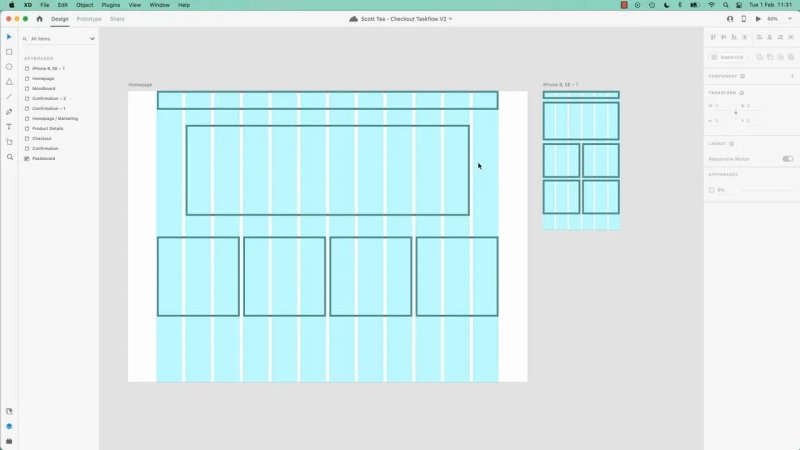800x450 pixels.
Task: Open the Object menu
Action: pyautogui.click(x=85, y=5)
